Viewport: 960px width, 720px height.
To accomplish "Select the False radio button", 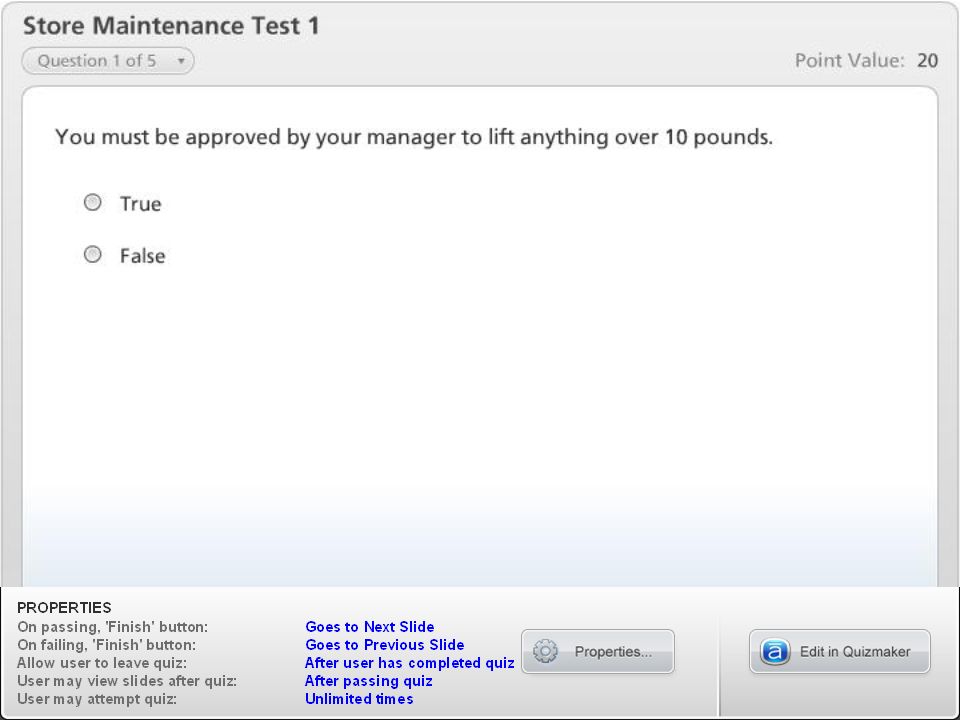I will (92, 254).
